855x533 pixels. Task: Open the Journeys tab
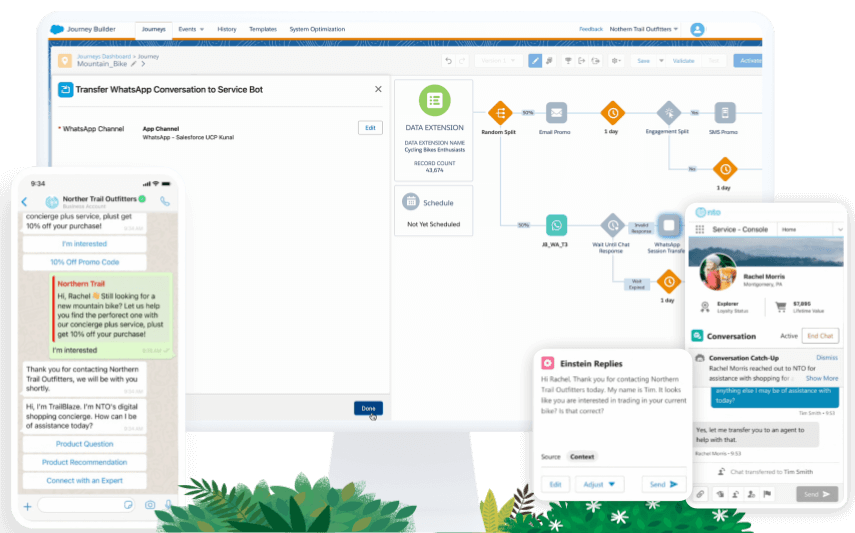click(153, 29)
